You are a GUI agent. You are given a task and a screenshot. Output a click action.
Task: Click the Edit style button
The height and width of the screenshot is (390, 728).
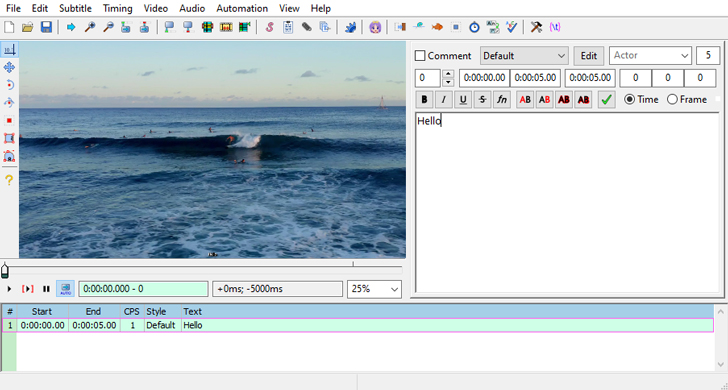coord(589,56)
